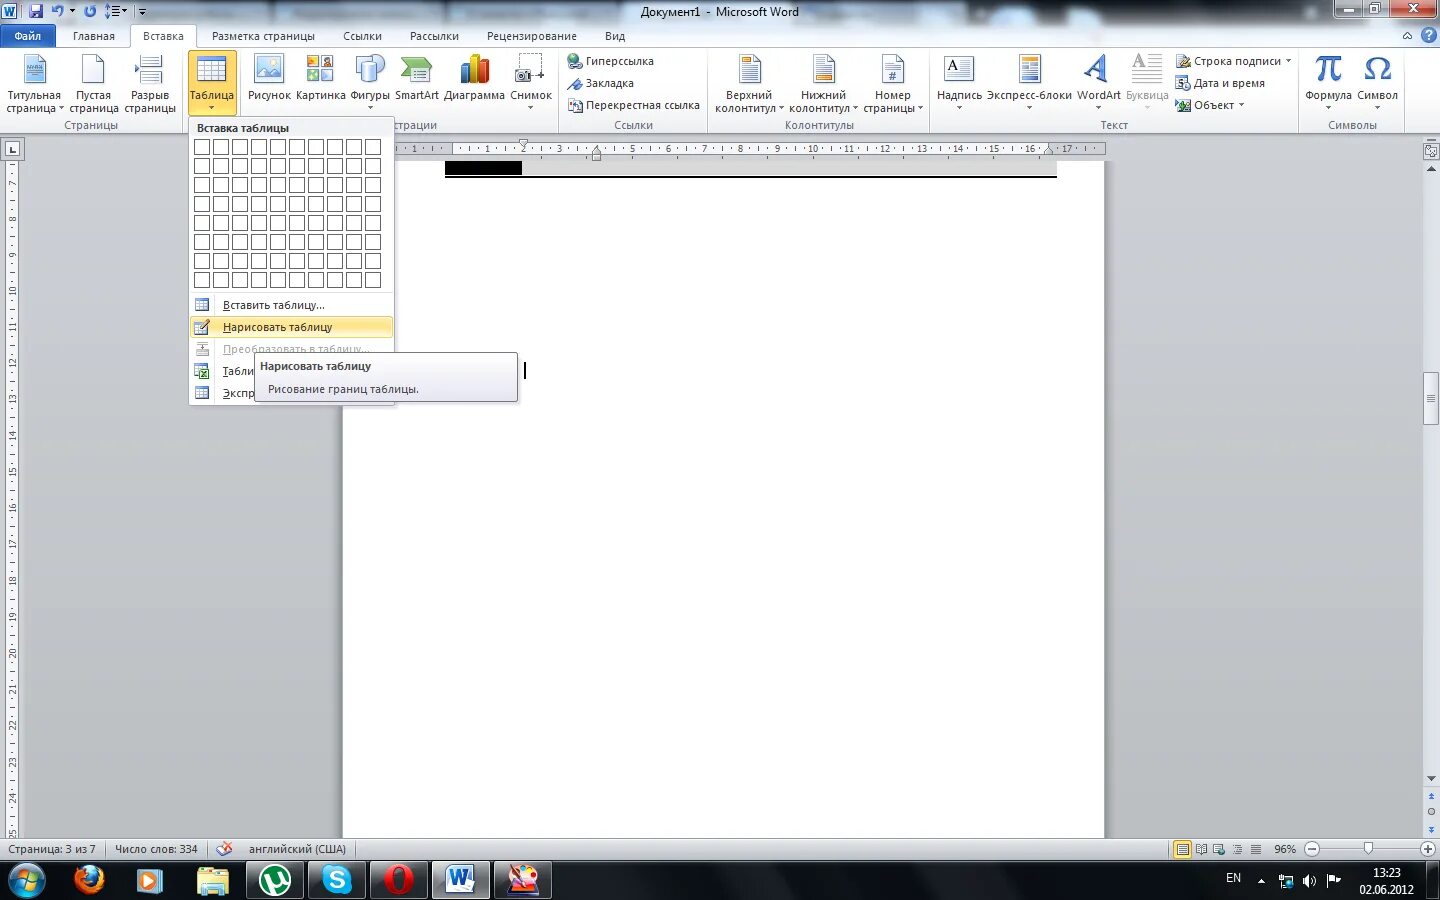1440x900 pixels.
Task: Click the vertical scrollbar thumb
Action: (x=1431, y=398)
